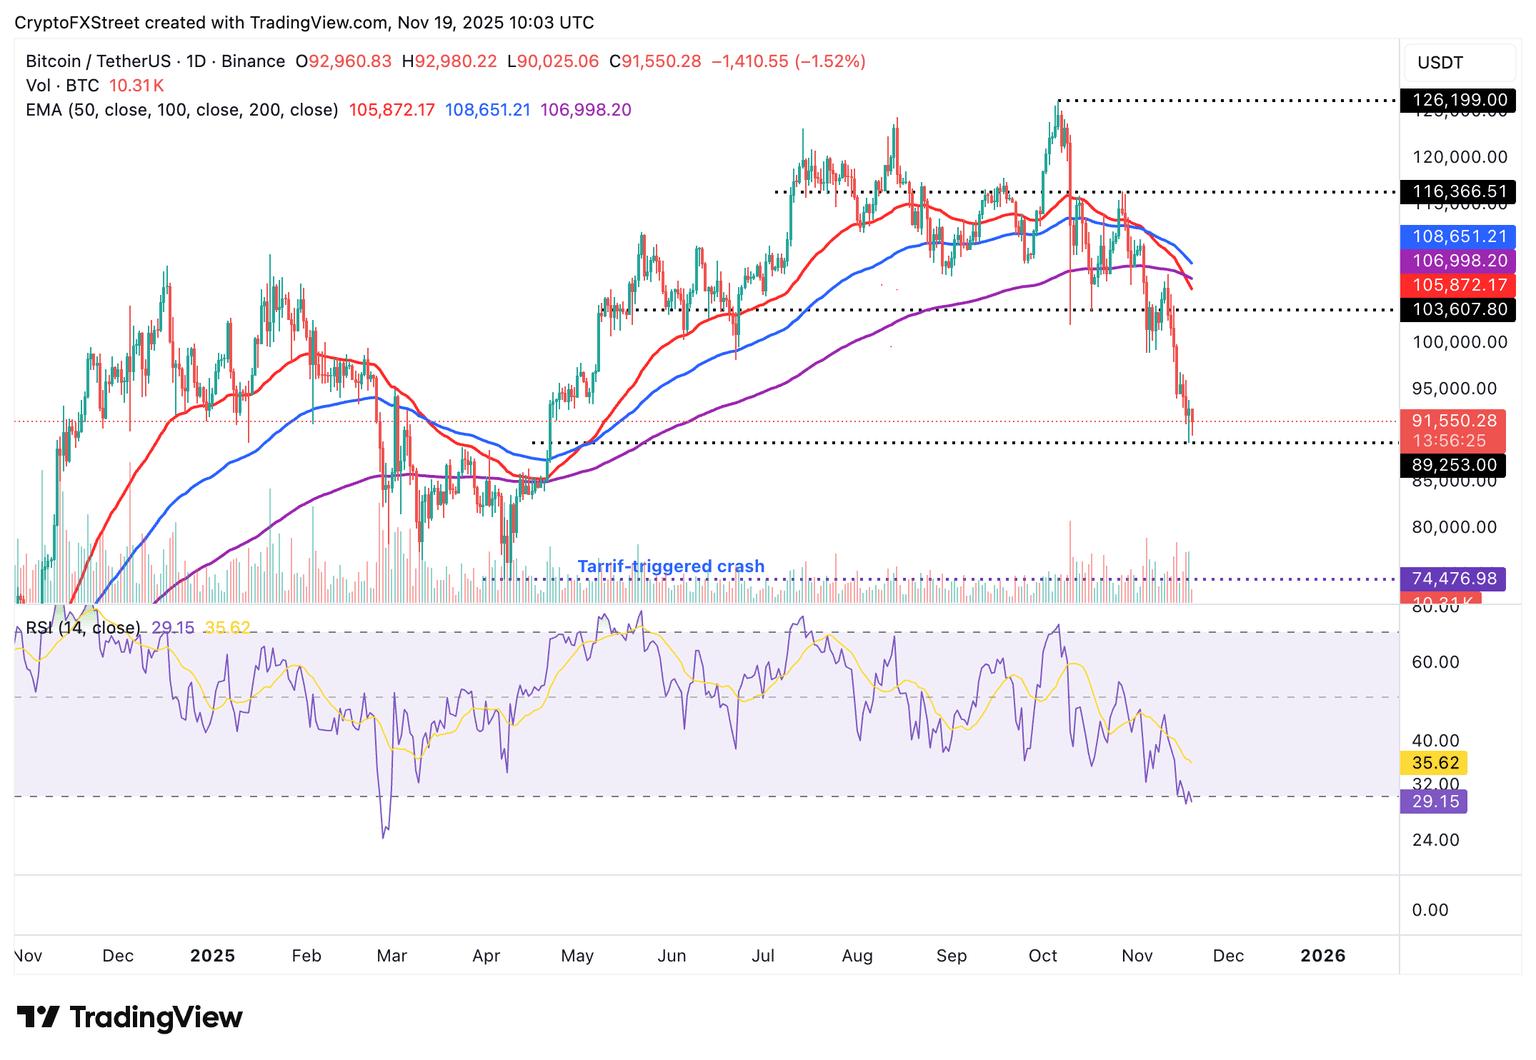
Task: Select the Jul label on time axis
Action: coord(762,956)
